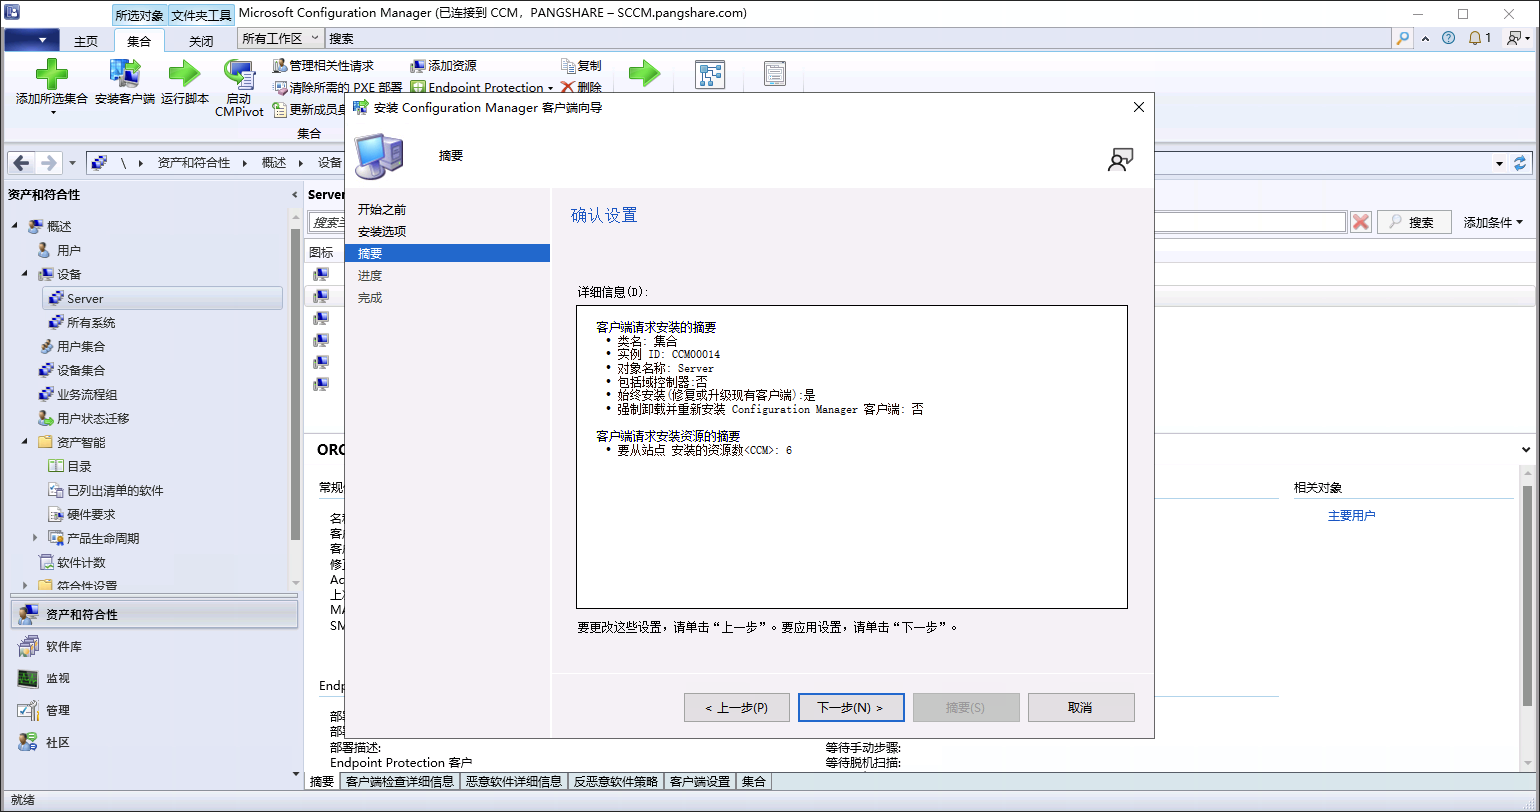Open the 所有工作区 scope dropdown
Viewport: 1540px width, 812px height.
[x=281, y=38]
